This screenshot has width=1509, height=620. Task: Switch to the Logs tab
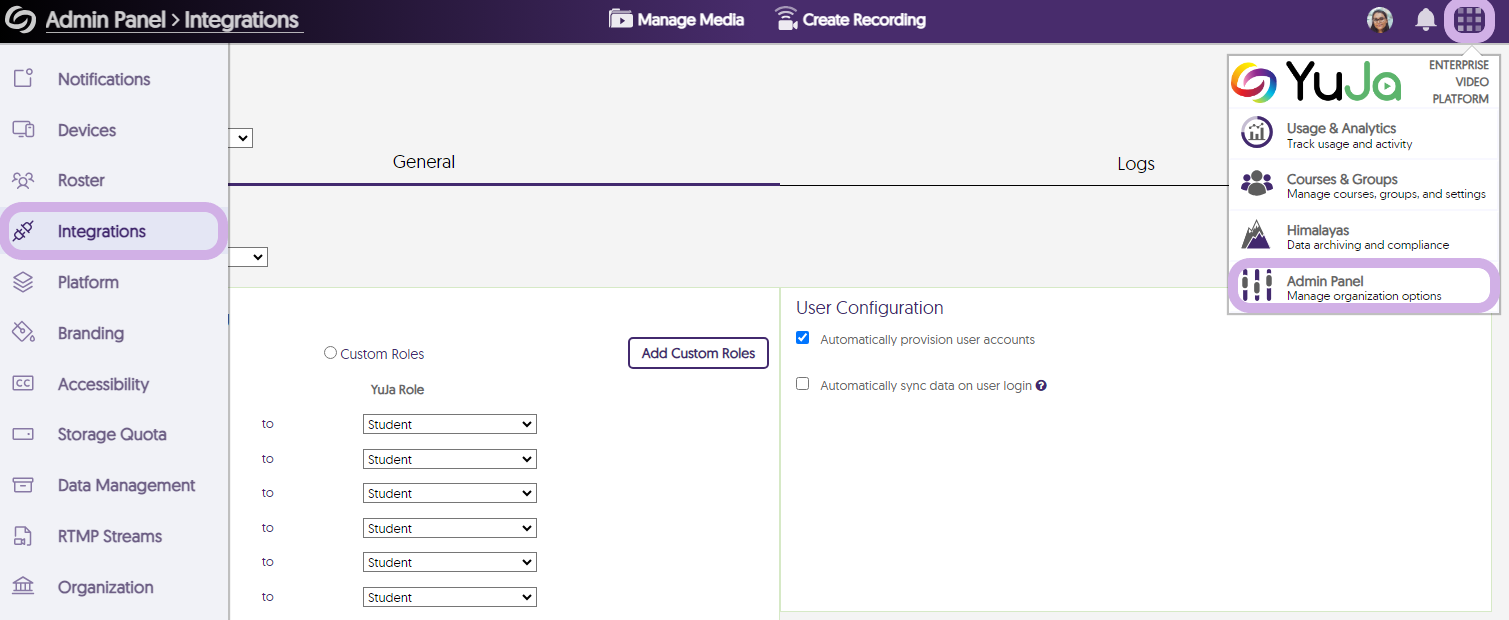pyautogui.click(x=1135, y=163)
